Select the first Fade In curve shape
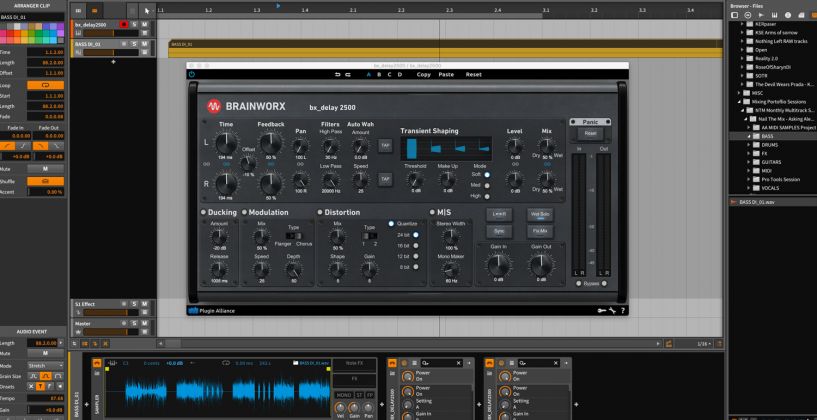 (x=7, y=145)
